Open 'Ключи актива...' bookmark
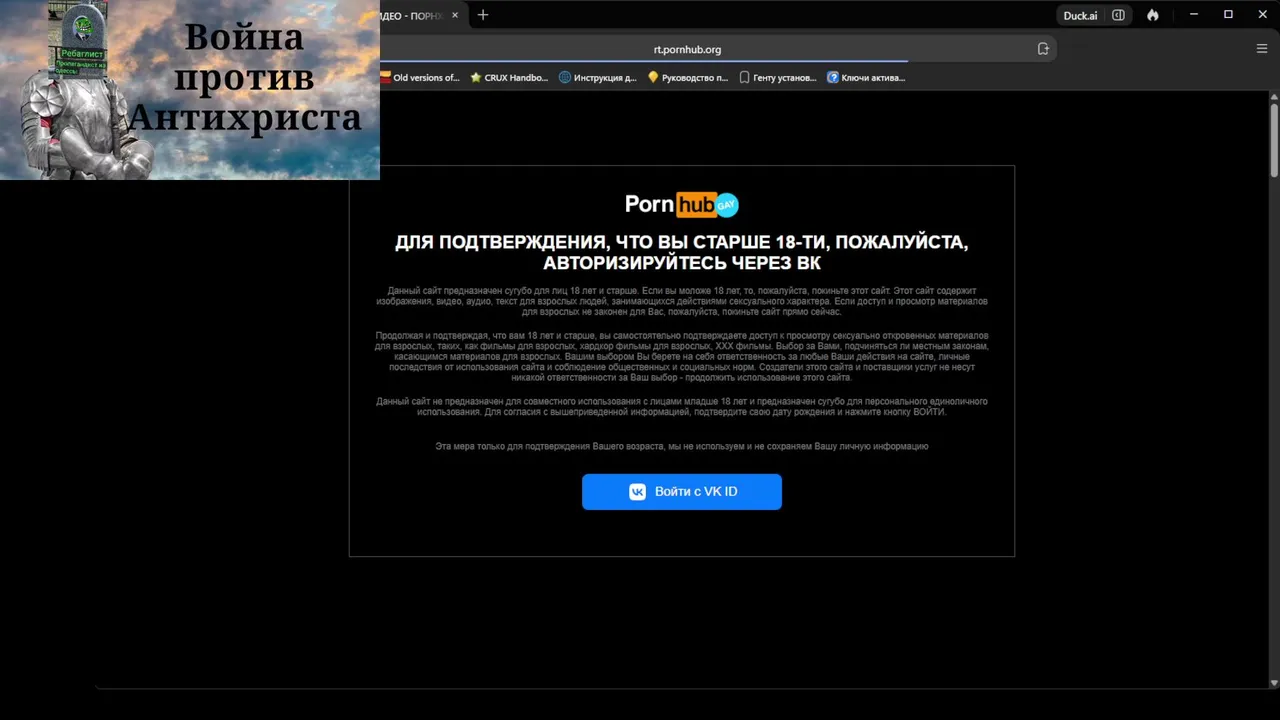 pyautogui.click(x=866, y=77)
